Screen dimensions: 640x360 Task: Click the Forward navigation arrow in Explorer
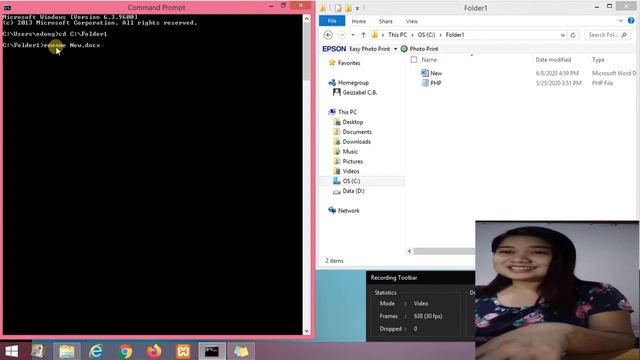pos(342,35)
